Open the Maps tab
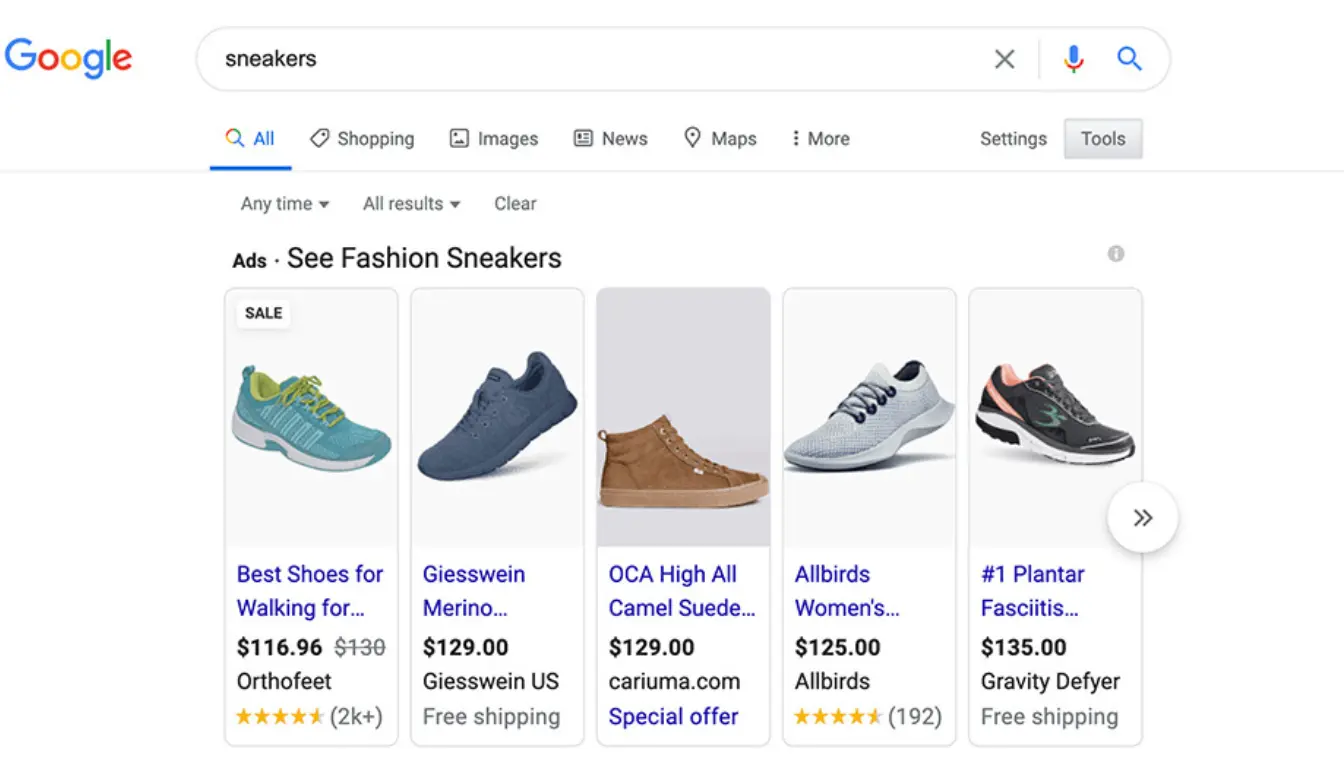This screenshot has height=768, width=1344. (720, 139)
